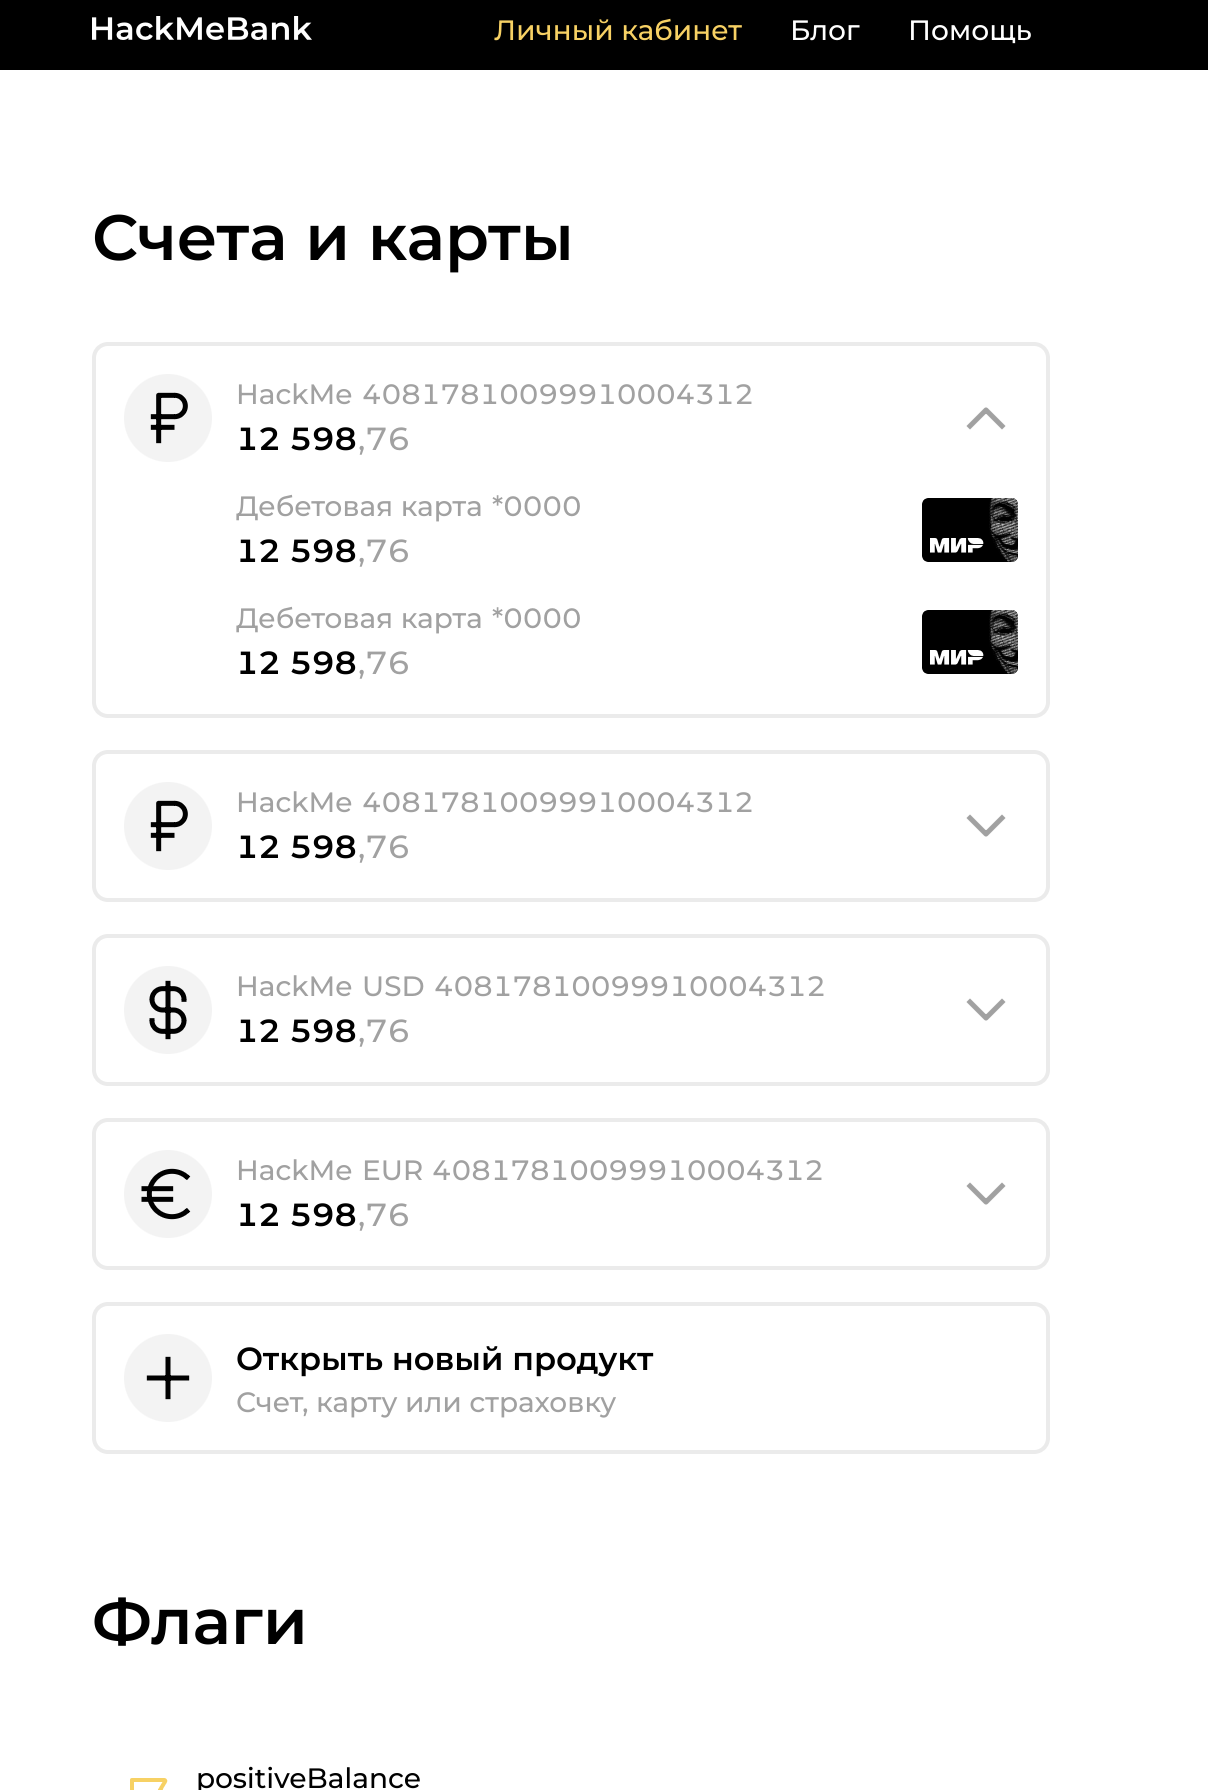Go to the Блог menu item
The width and height of the screenshot is (1208, 1790).
coord(825,31)
